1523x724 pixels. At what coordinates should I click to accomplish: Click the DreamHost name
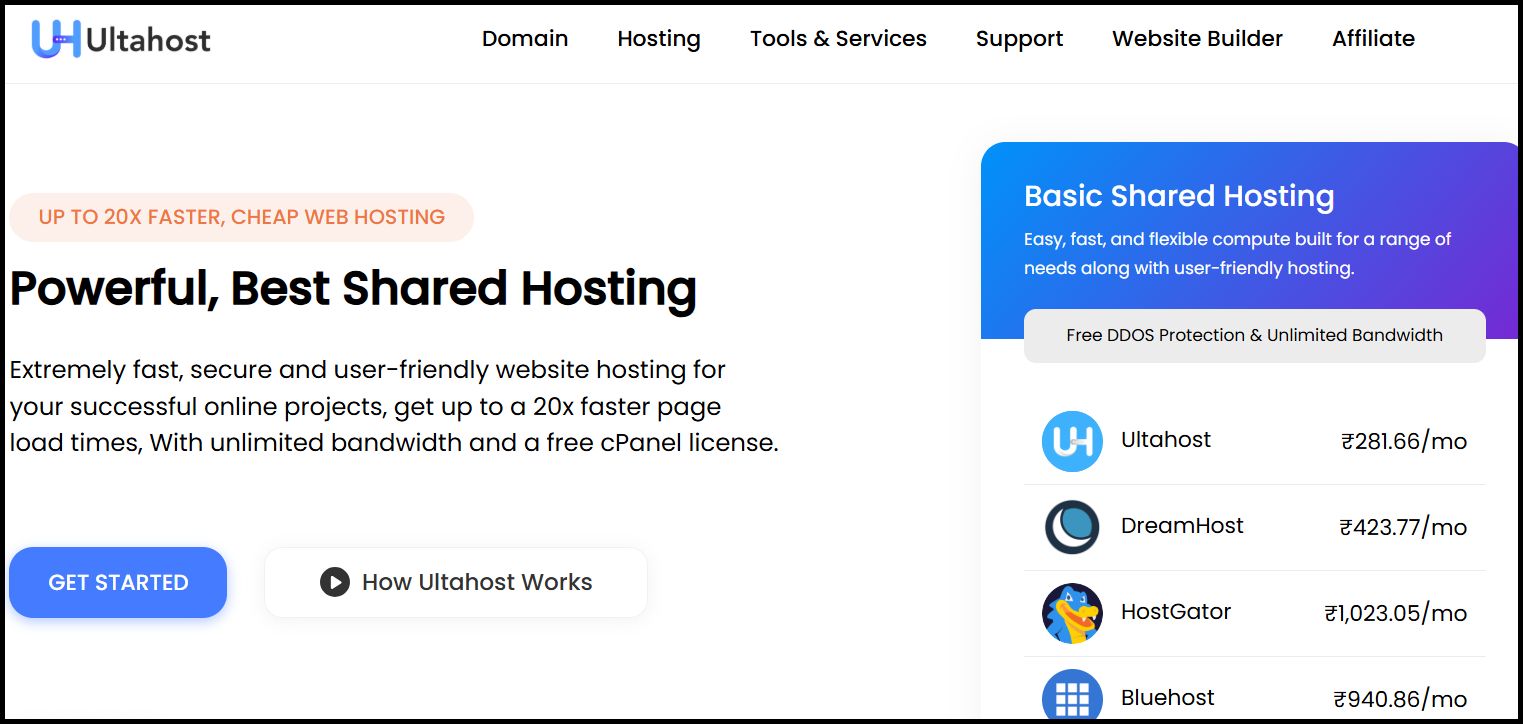[1182, 526]
